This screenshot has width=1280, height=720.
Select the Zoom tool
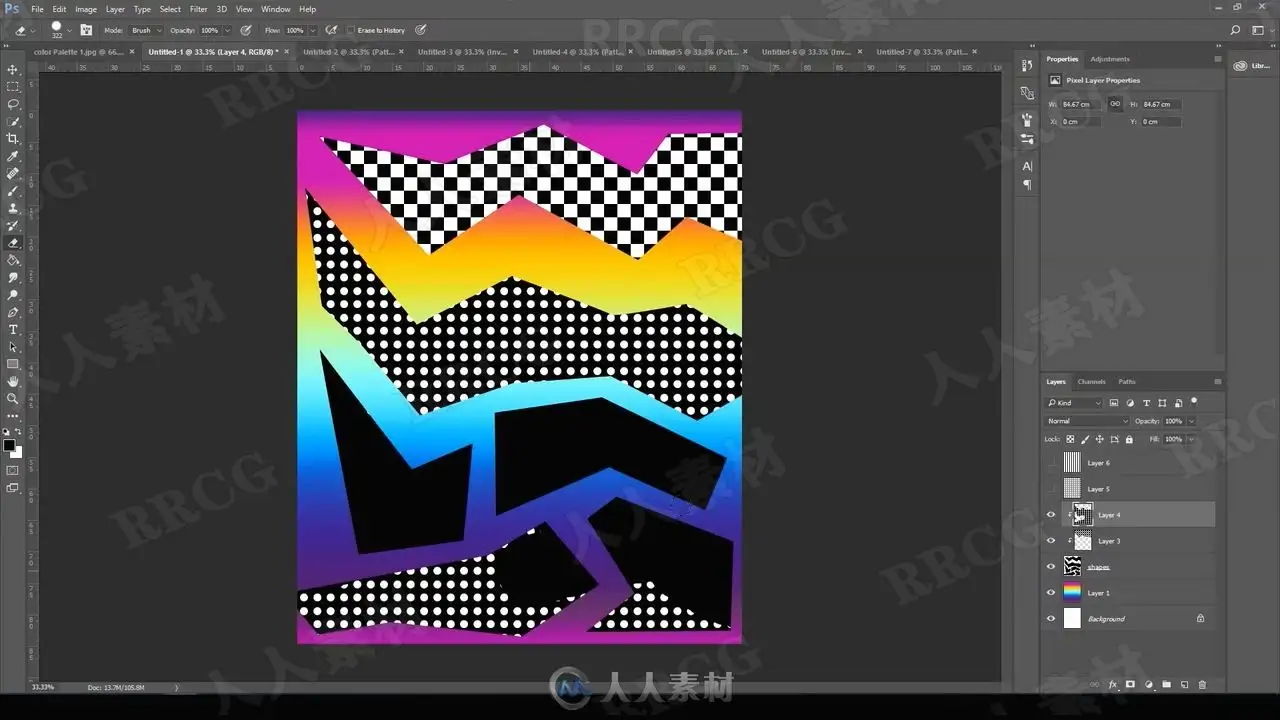coord(13,398)
